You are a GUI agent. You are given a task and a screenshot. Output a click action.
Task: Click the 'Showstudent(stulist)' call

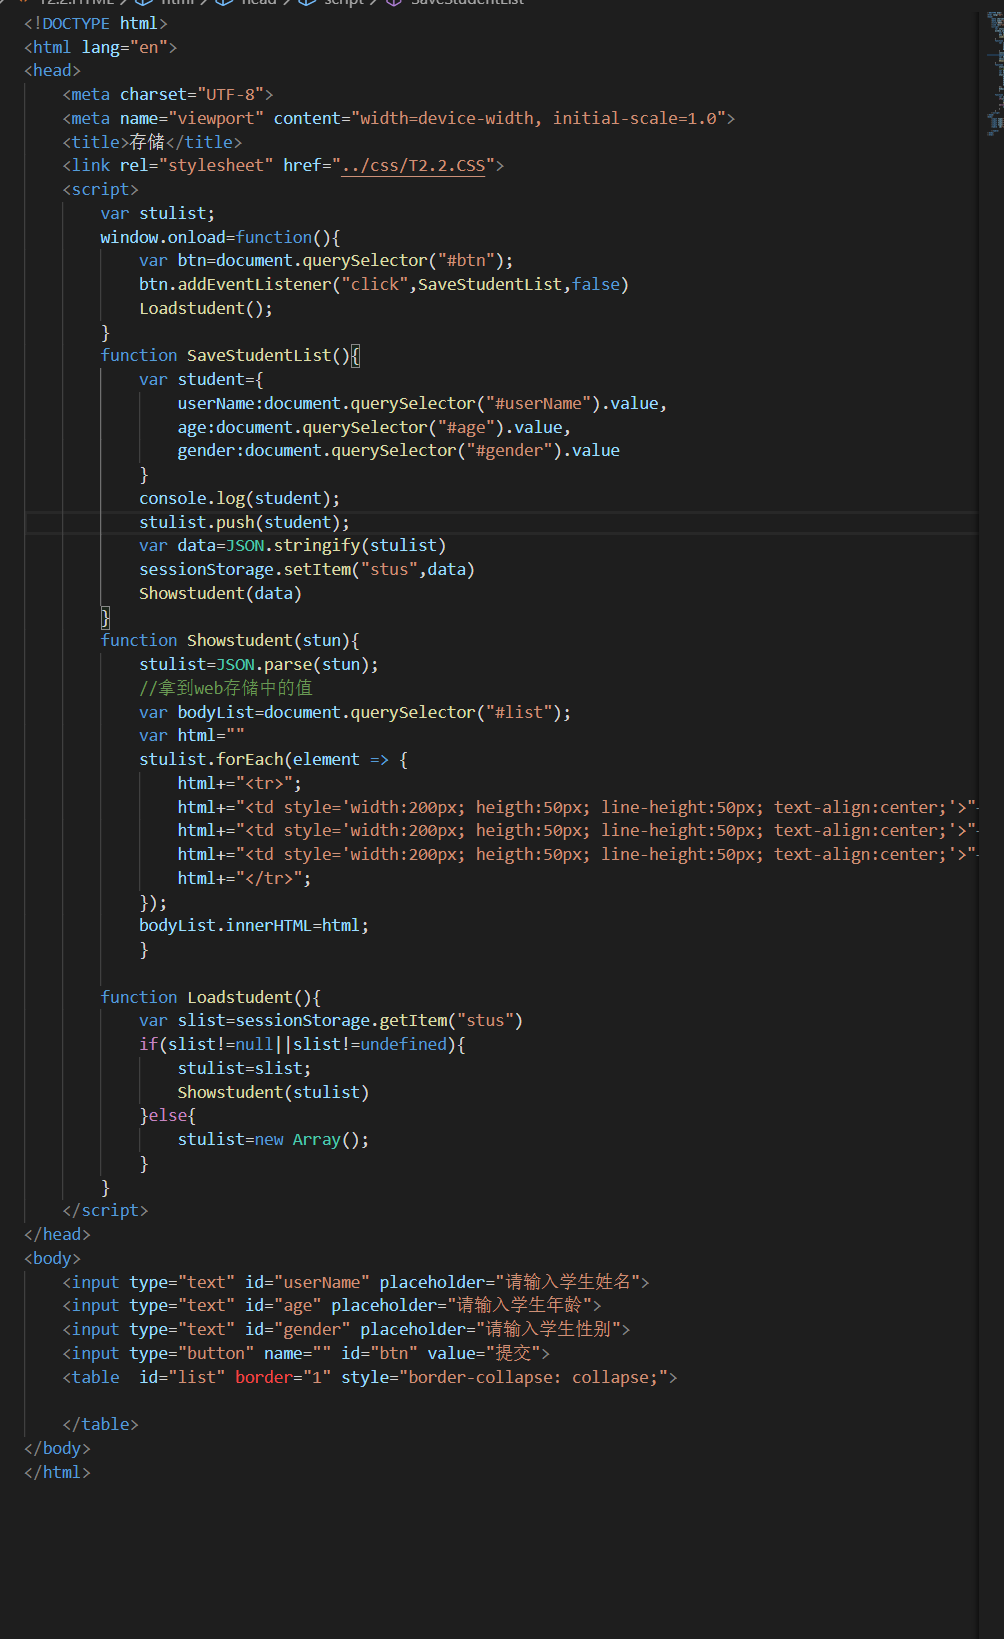(273, 1092)
